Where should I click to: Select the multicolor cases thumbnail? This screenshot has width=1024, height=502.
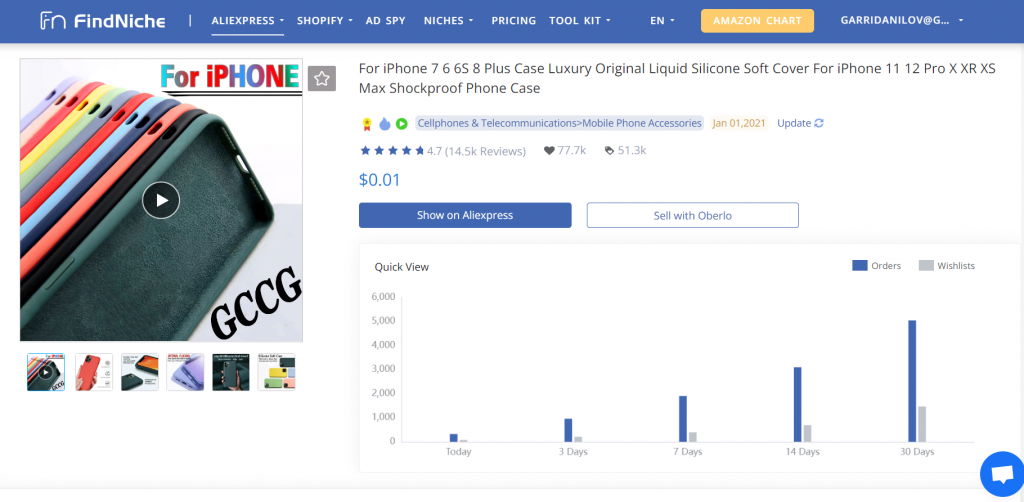coord(276,372)
